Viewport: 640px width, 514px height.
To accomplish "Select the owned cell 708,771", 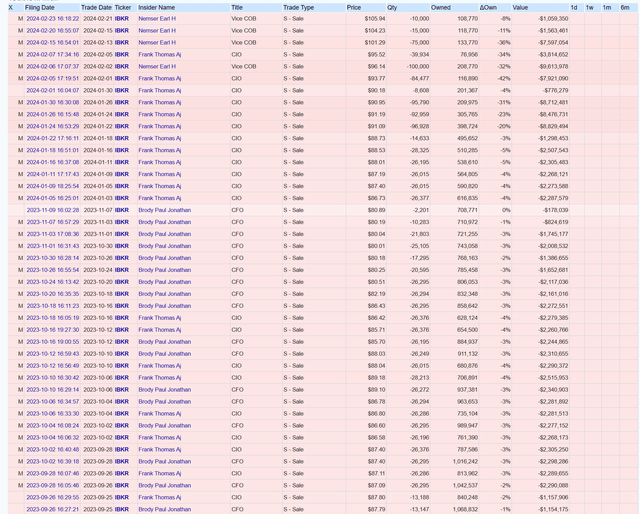I will [467, 210].
